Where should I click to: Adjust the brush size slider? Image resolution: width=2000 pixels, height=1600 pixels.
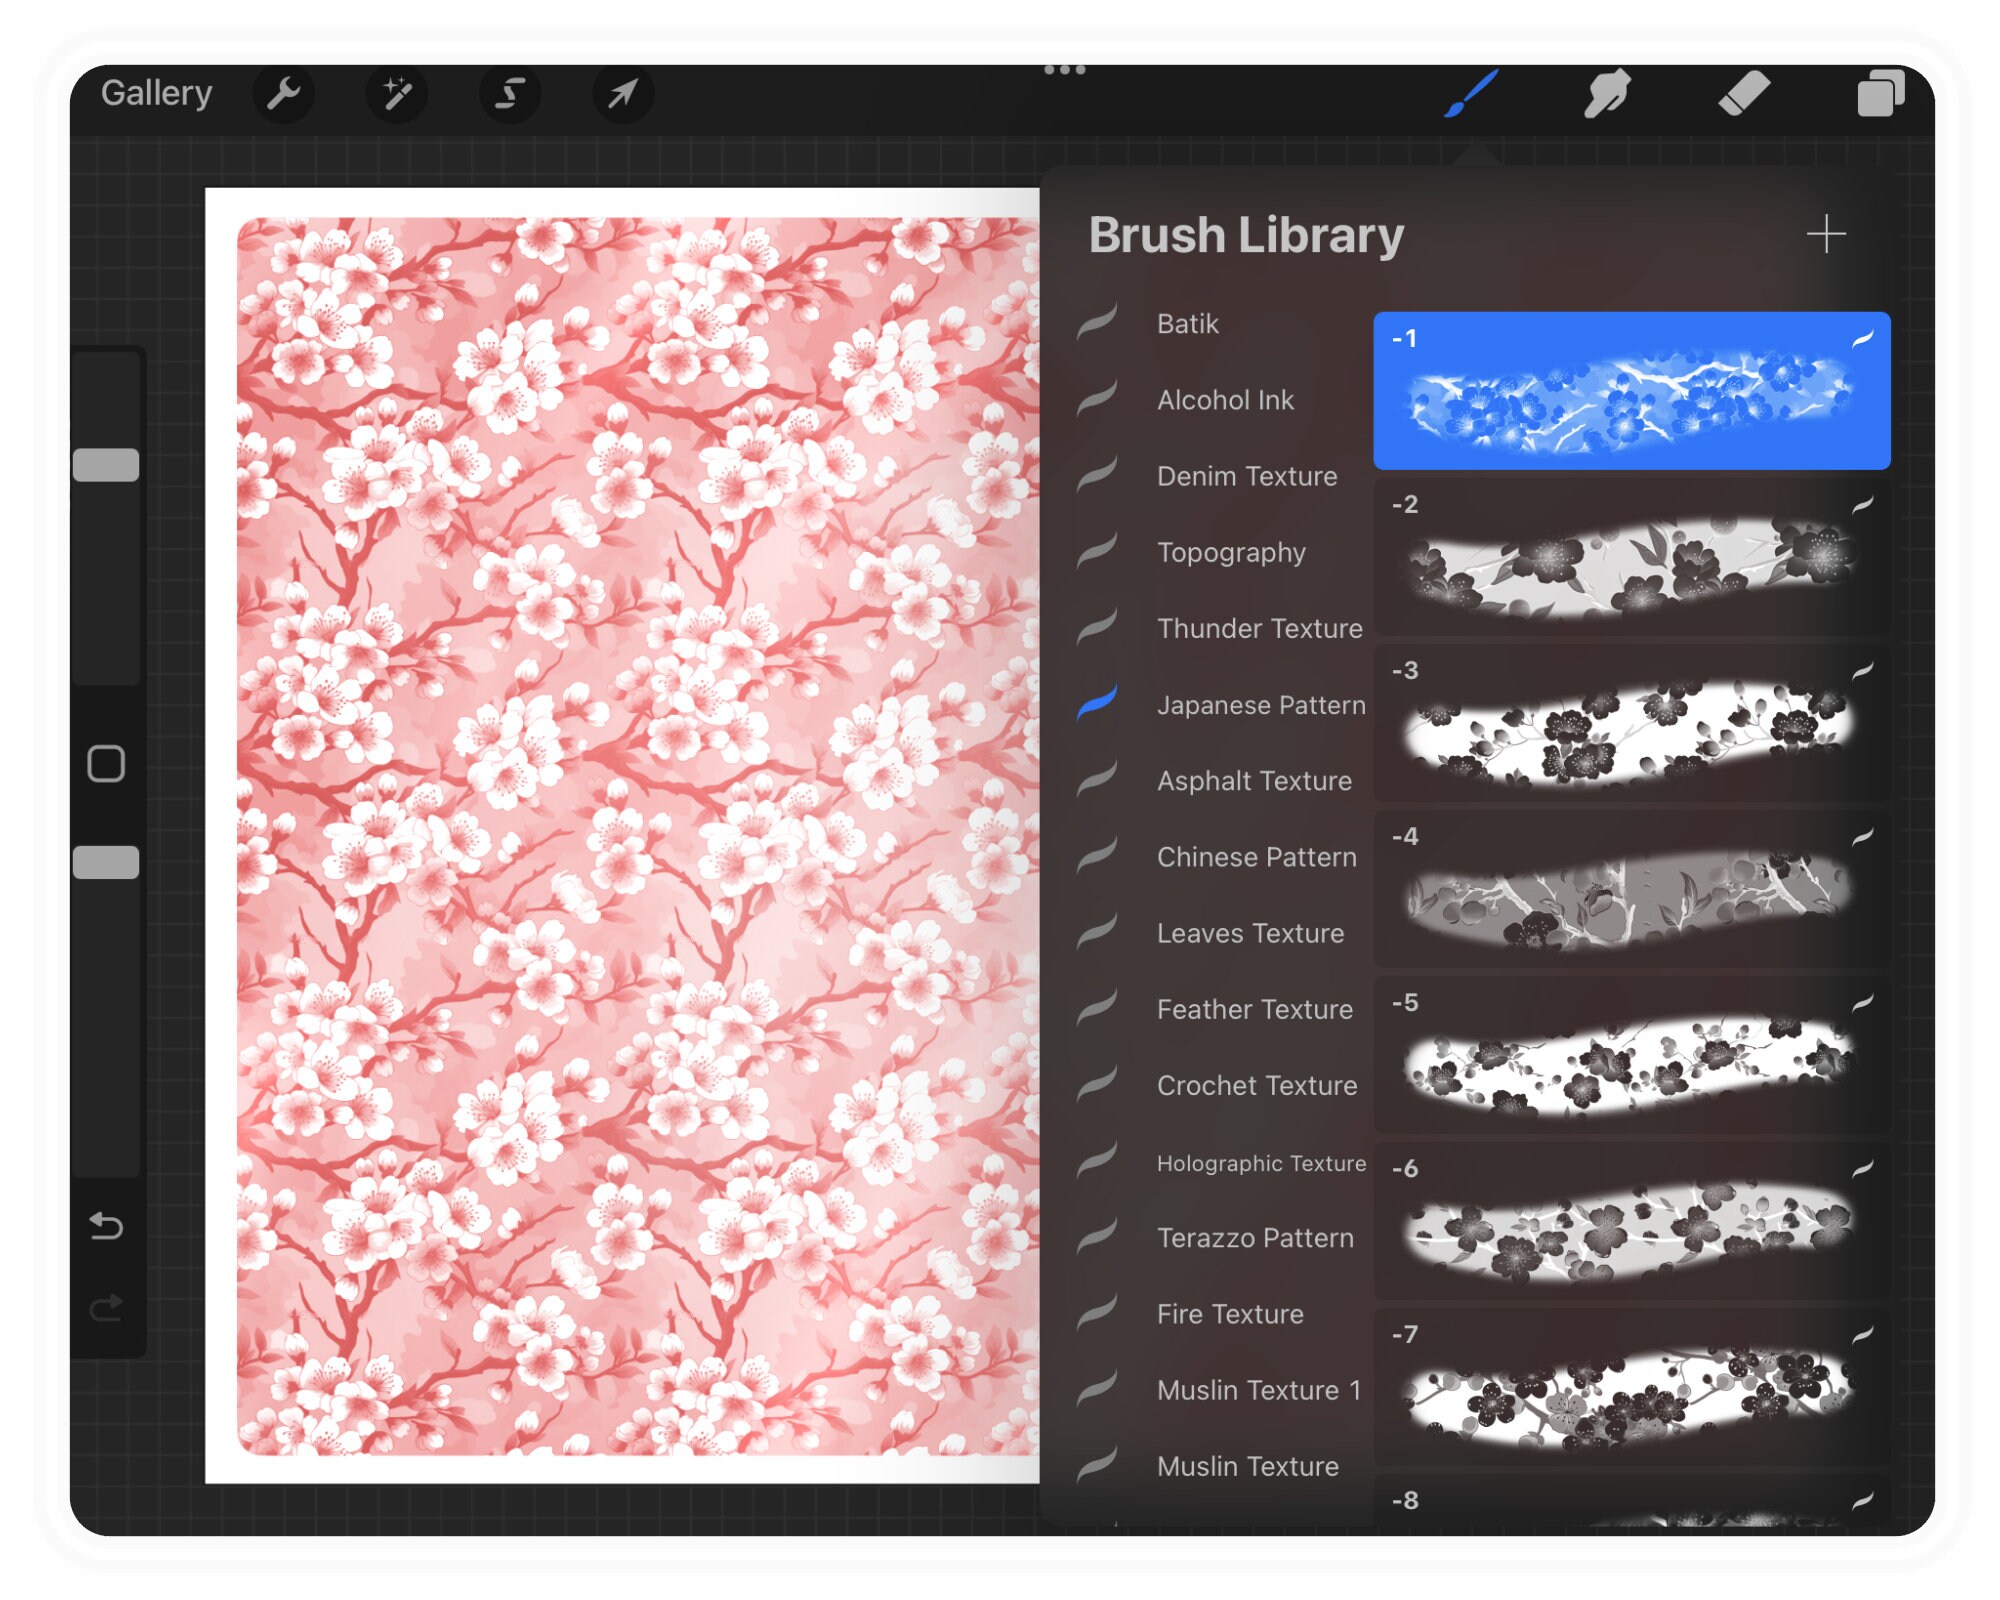[106, 462]
